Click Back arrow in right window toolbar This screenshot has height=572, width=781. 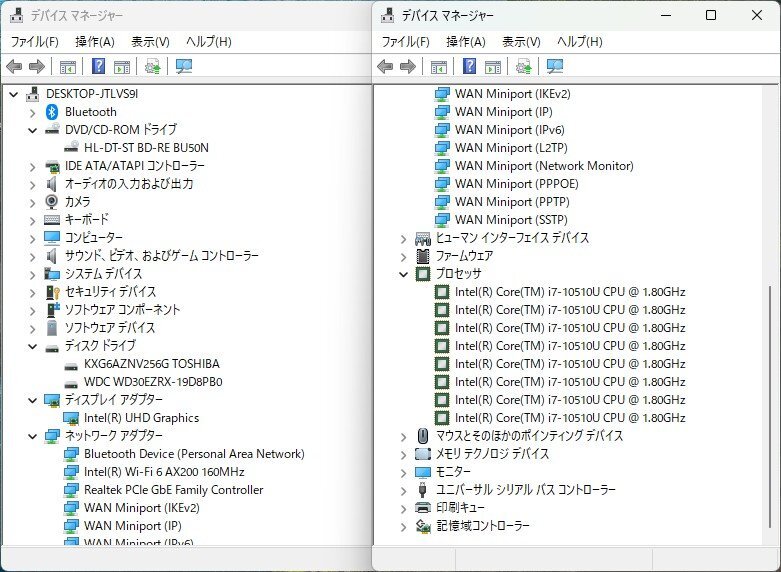tap(386, 66)
